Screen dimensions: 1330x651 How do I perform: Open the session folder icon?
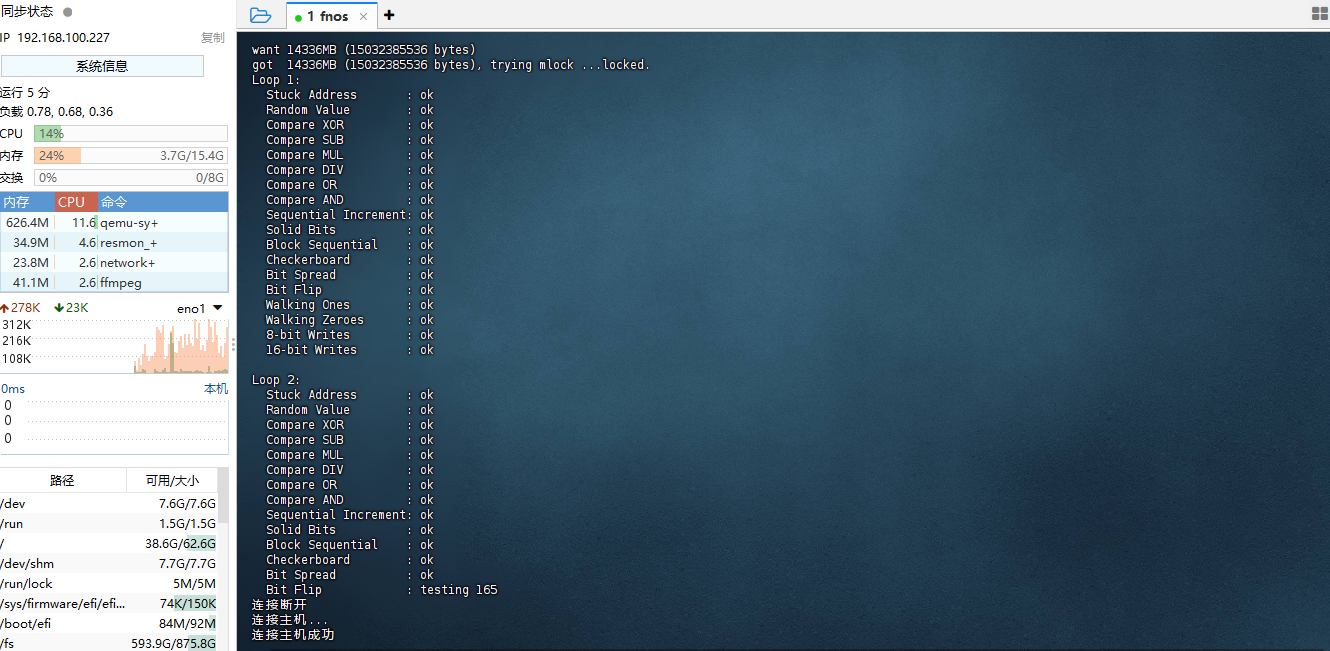pyautogui.click(x=260, y=15)
